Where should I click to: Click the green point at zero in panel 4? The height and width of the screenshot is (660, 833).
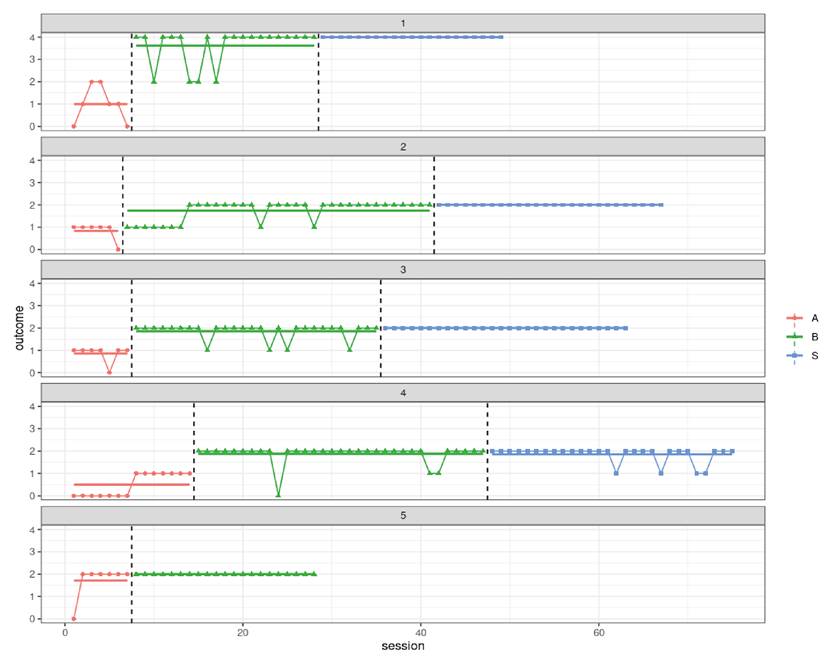tap(278, 495)
